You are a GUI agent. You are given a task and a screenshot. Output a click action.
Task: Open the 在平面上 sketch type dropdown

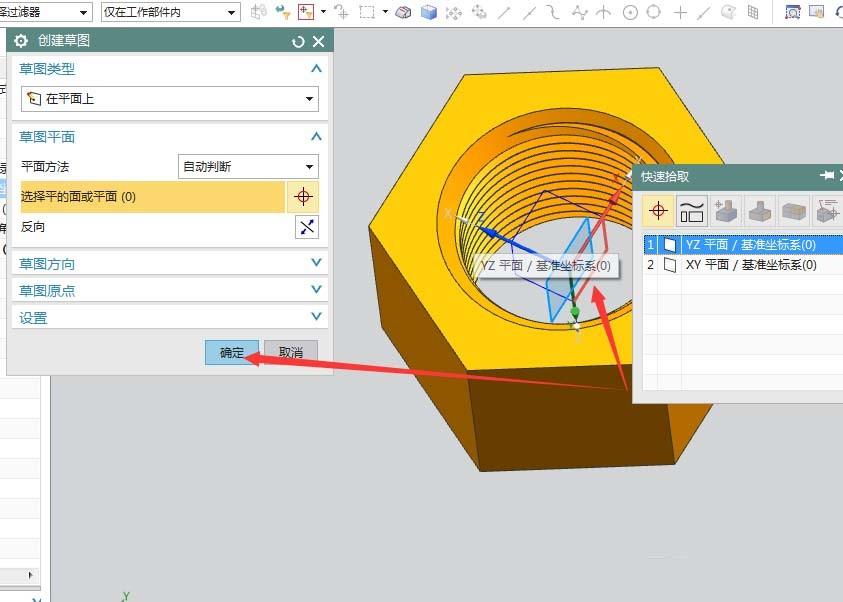[x=169, y=99]
